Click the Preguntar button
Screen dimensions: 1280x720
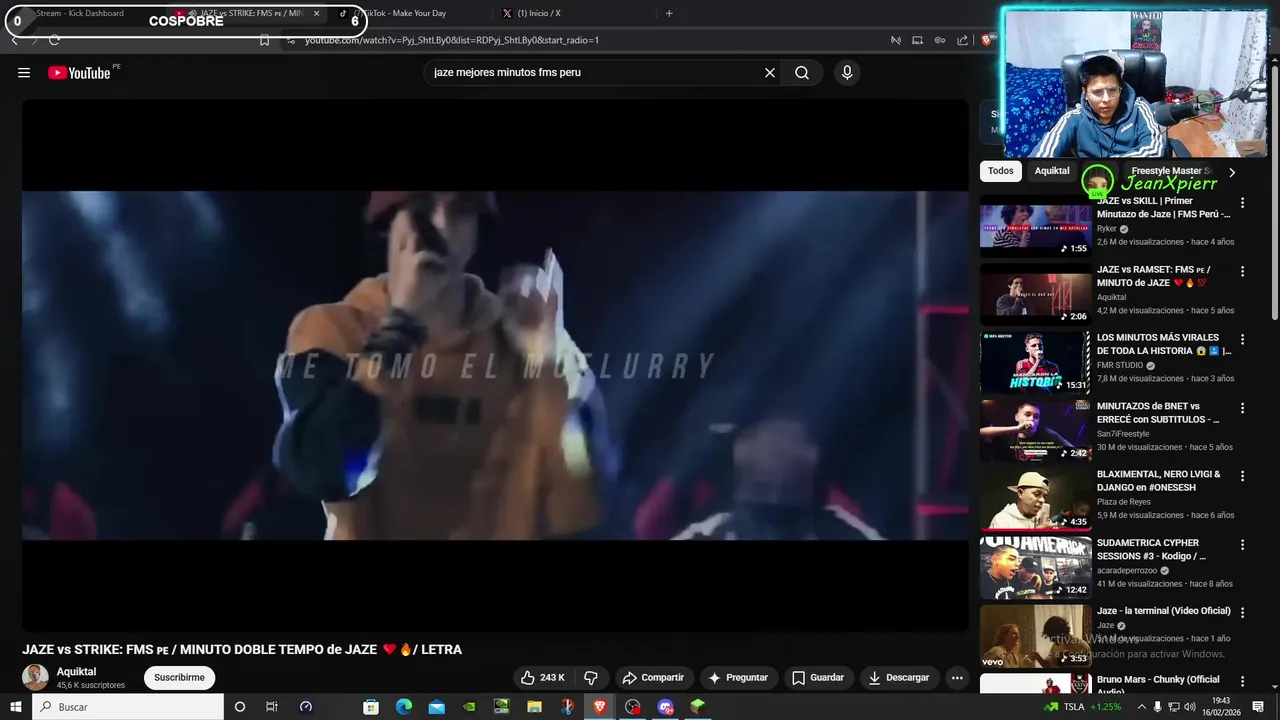[738, 677]
